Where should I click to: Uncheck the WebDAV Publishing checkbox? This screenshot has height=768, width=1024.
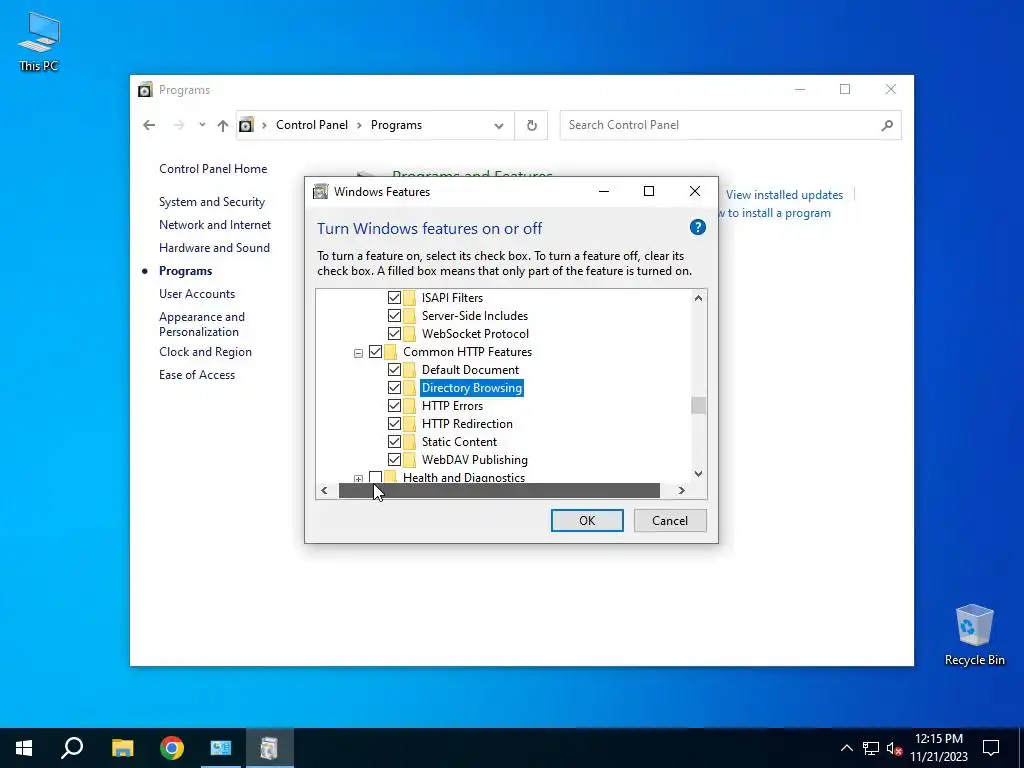pyautogui.click(x=394, y=460)
